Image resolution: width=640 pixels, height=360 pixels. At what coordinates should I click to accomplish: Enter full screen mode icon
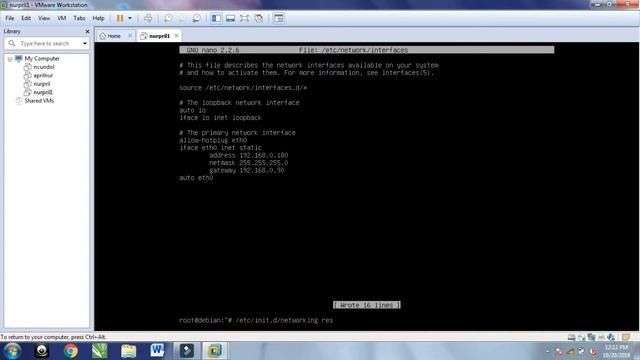tap(244, 18)
